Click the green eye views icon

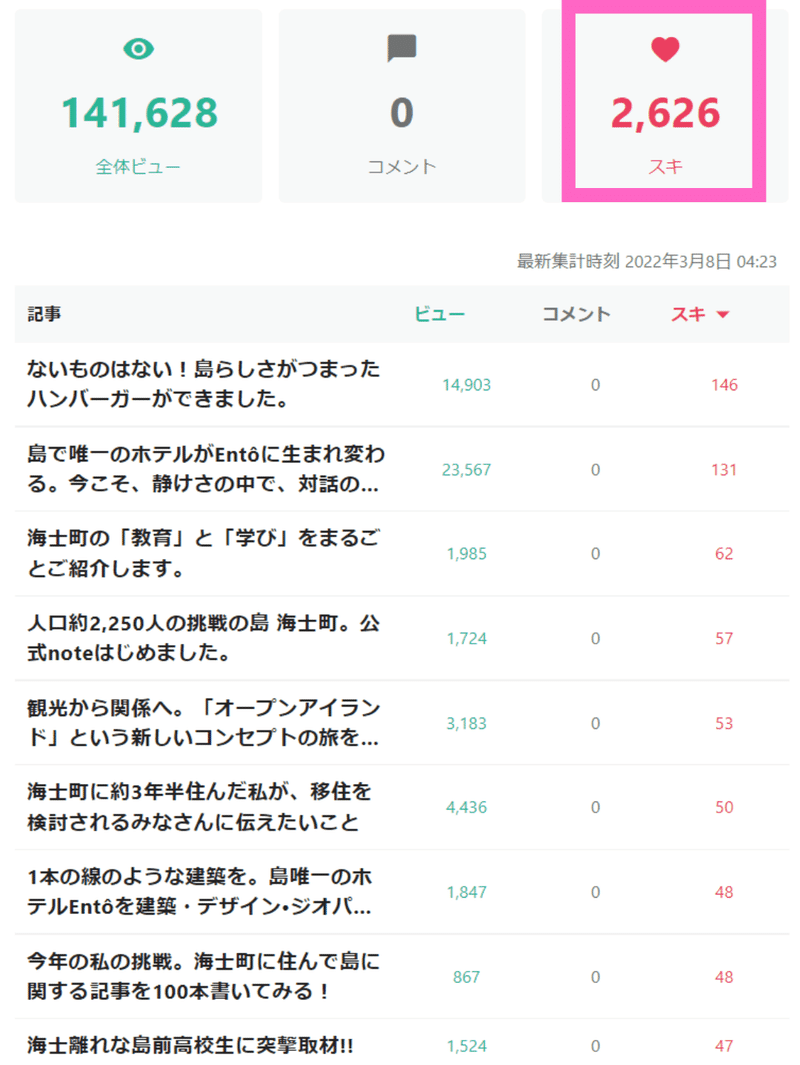point(139,49)
